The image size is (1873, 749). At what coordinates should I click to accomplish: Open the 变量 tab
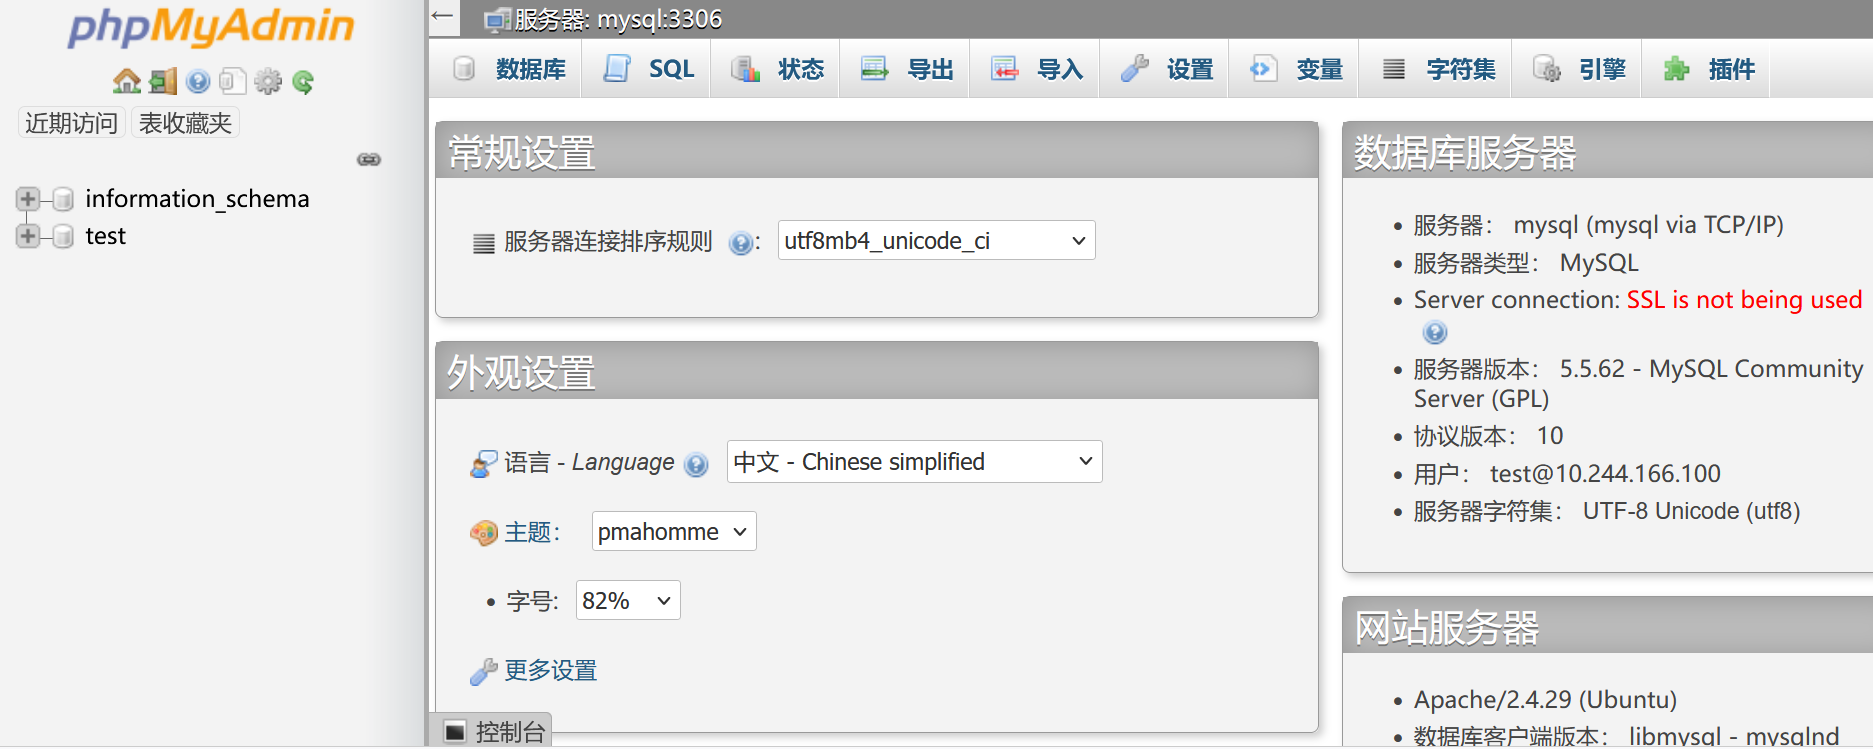click(1295, 69)
